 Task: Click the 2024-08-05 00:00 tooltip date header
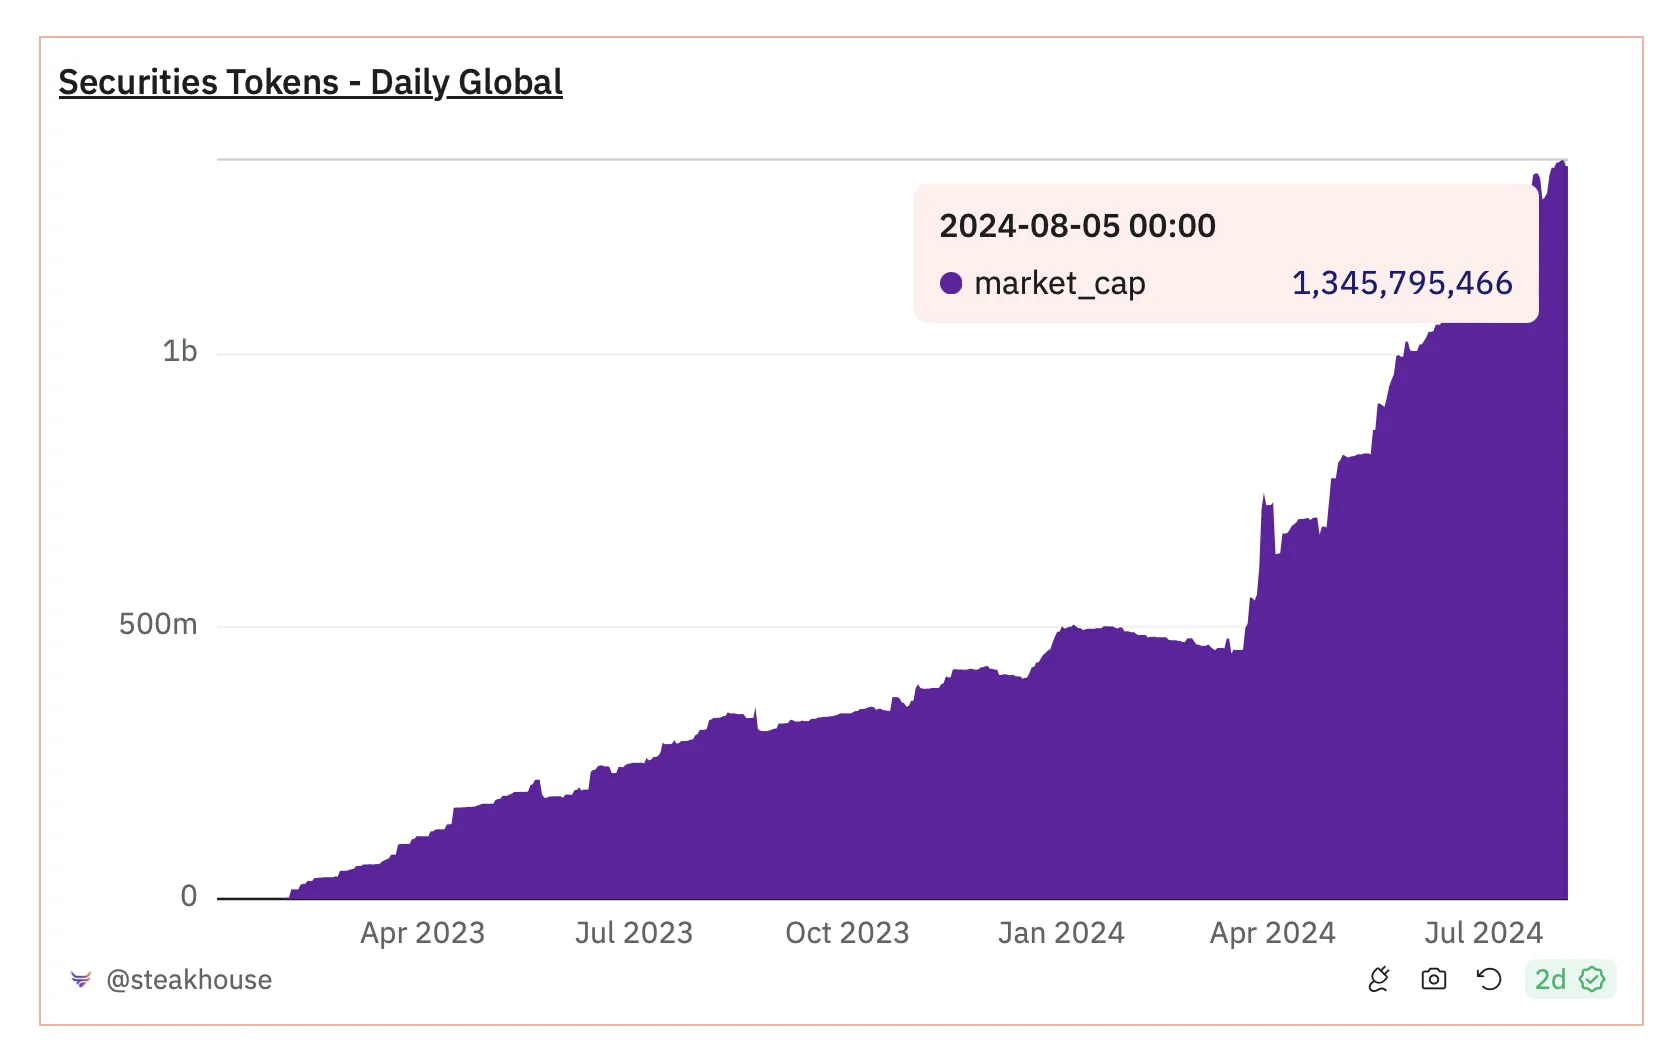[x=1077, y=226]
